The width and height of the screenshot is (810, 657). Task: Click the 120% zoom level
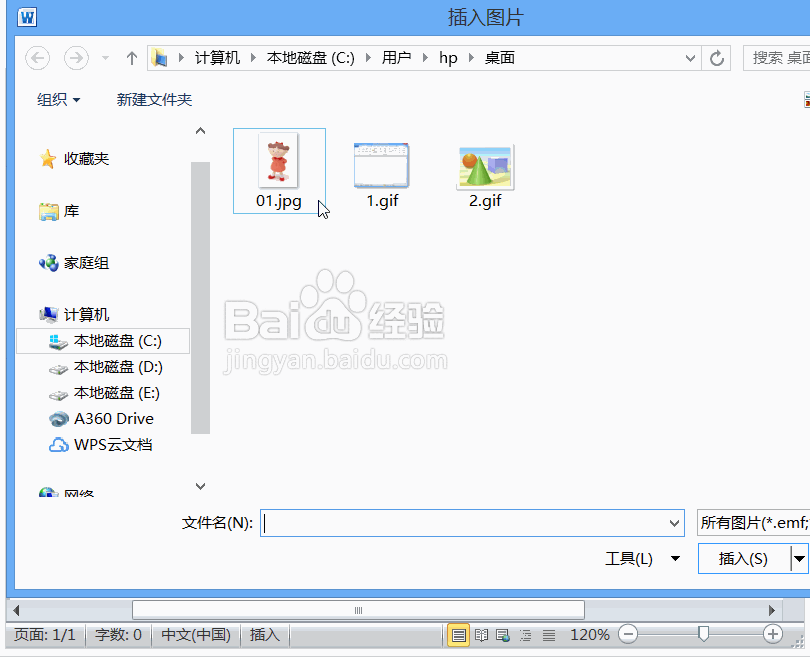pyautogui.click(x=589, y=634)
